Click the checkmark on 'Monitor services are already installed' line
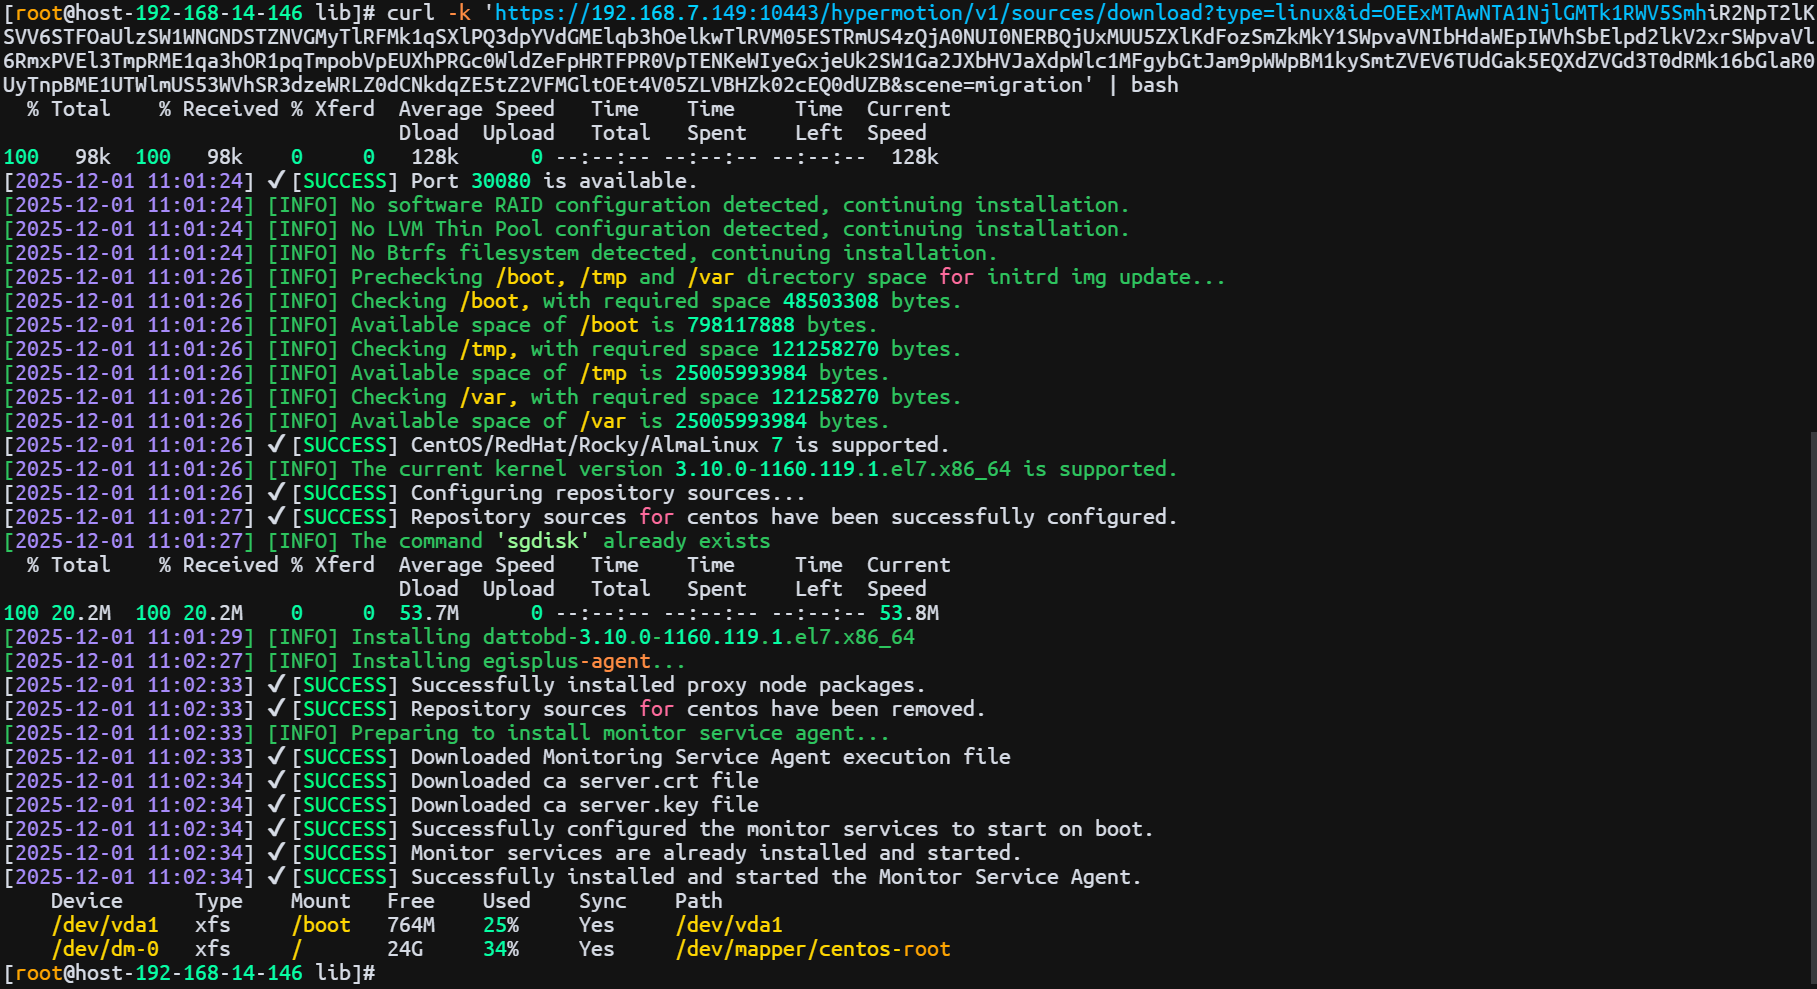 276,853
